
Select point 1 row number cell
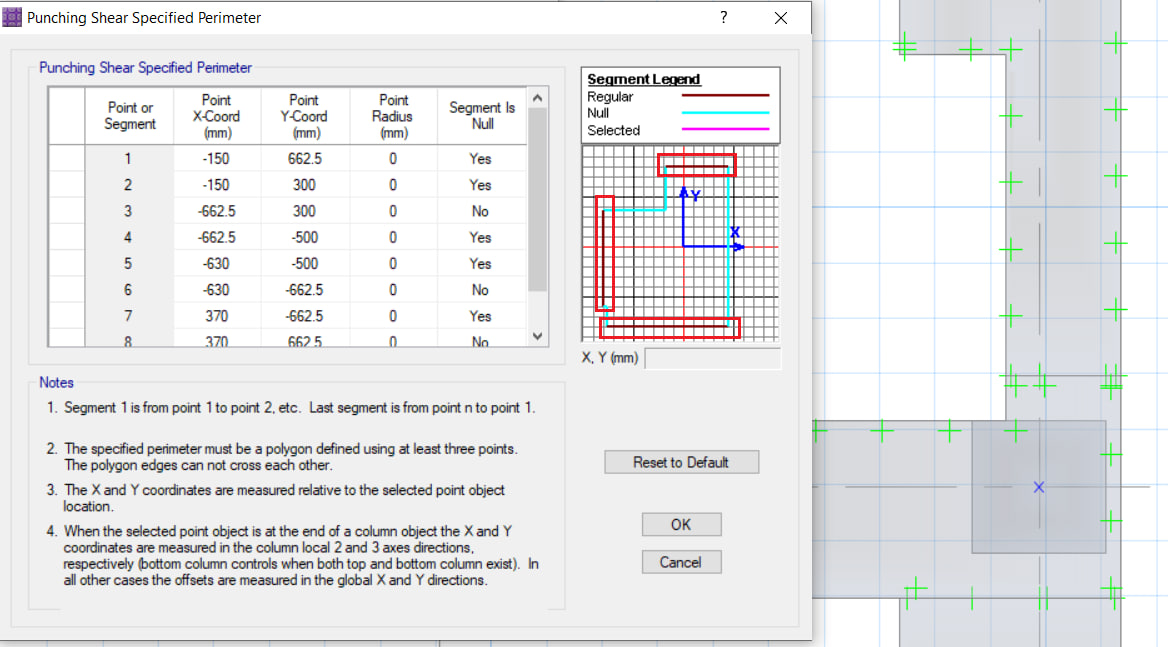(x=129, y=159)
